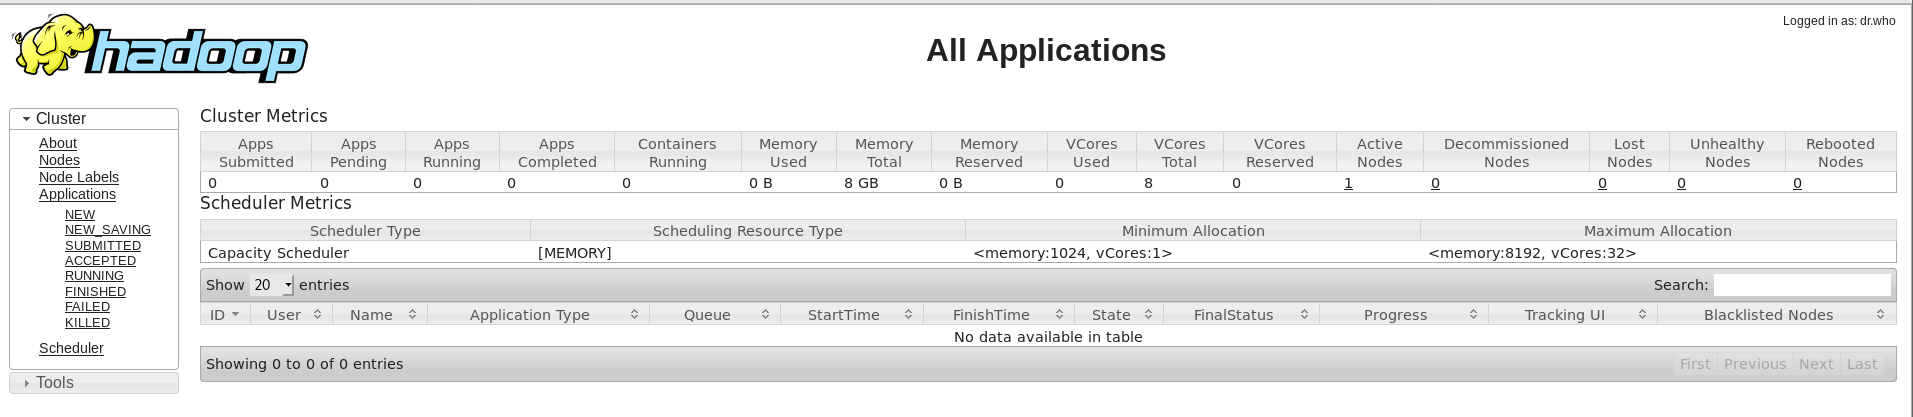Click sort icon beside User column
This screenshot has width=1913, height=417.
click(317, 314)
